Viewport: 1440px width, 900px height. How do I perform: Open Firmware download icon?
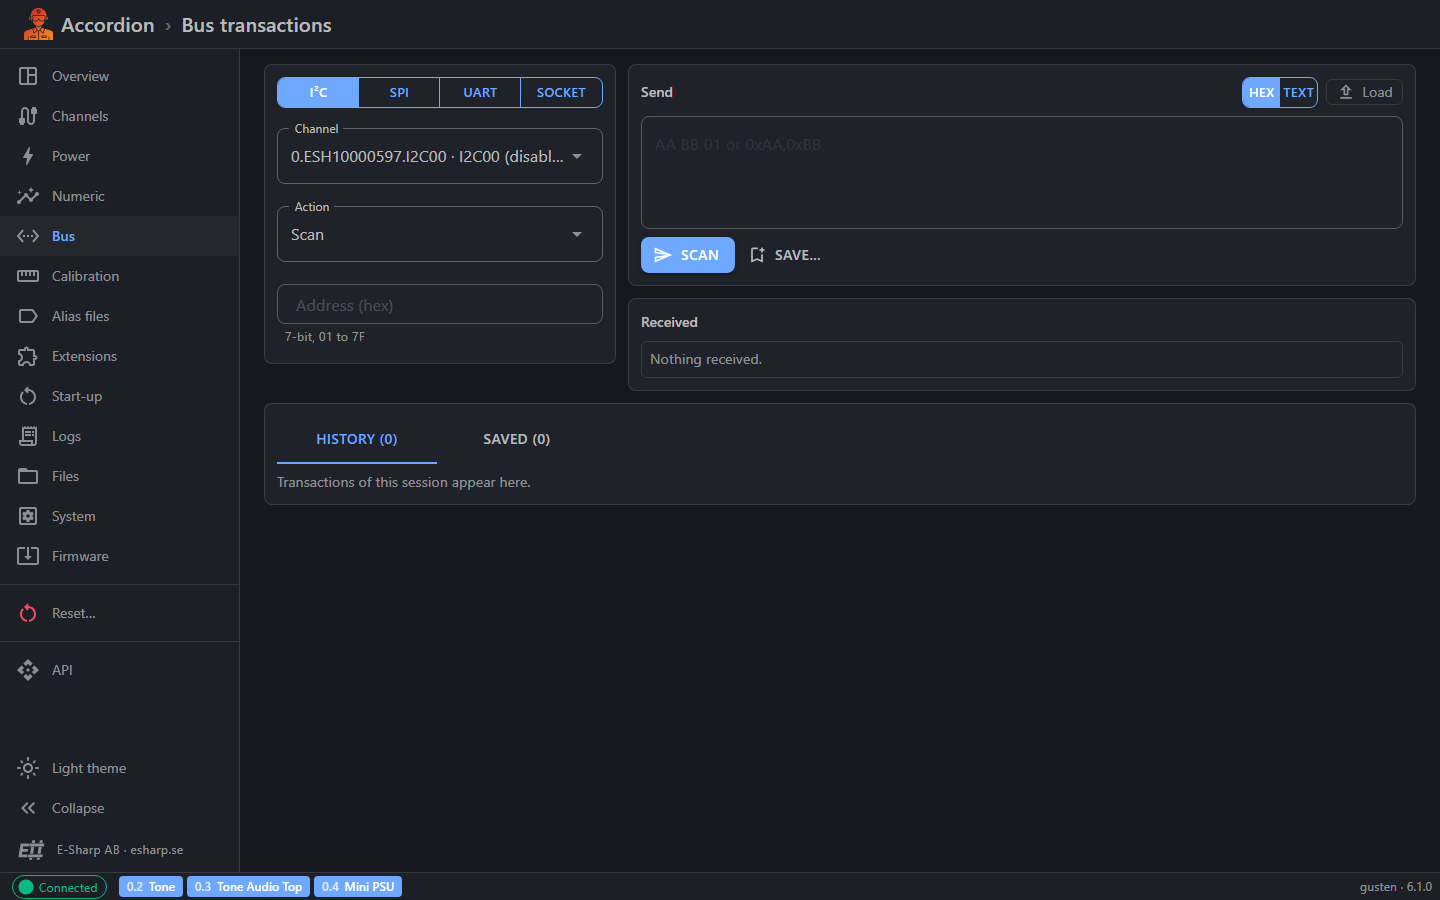(x=28, y=556)
